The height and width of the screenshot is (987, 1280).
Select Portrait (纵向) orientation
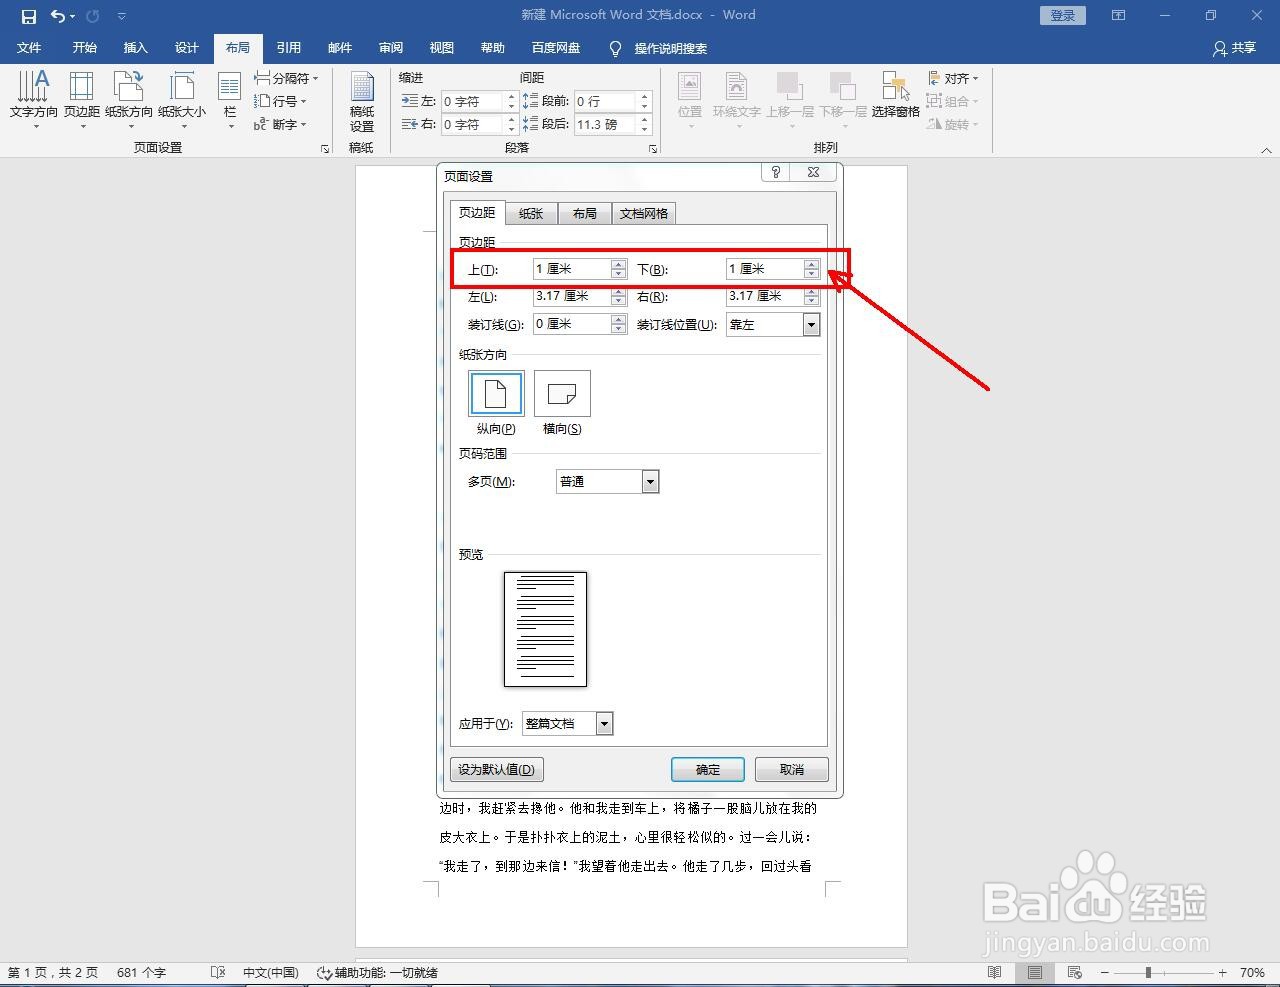click(x=496, y=393)
